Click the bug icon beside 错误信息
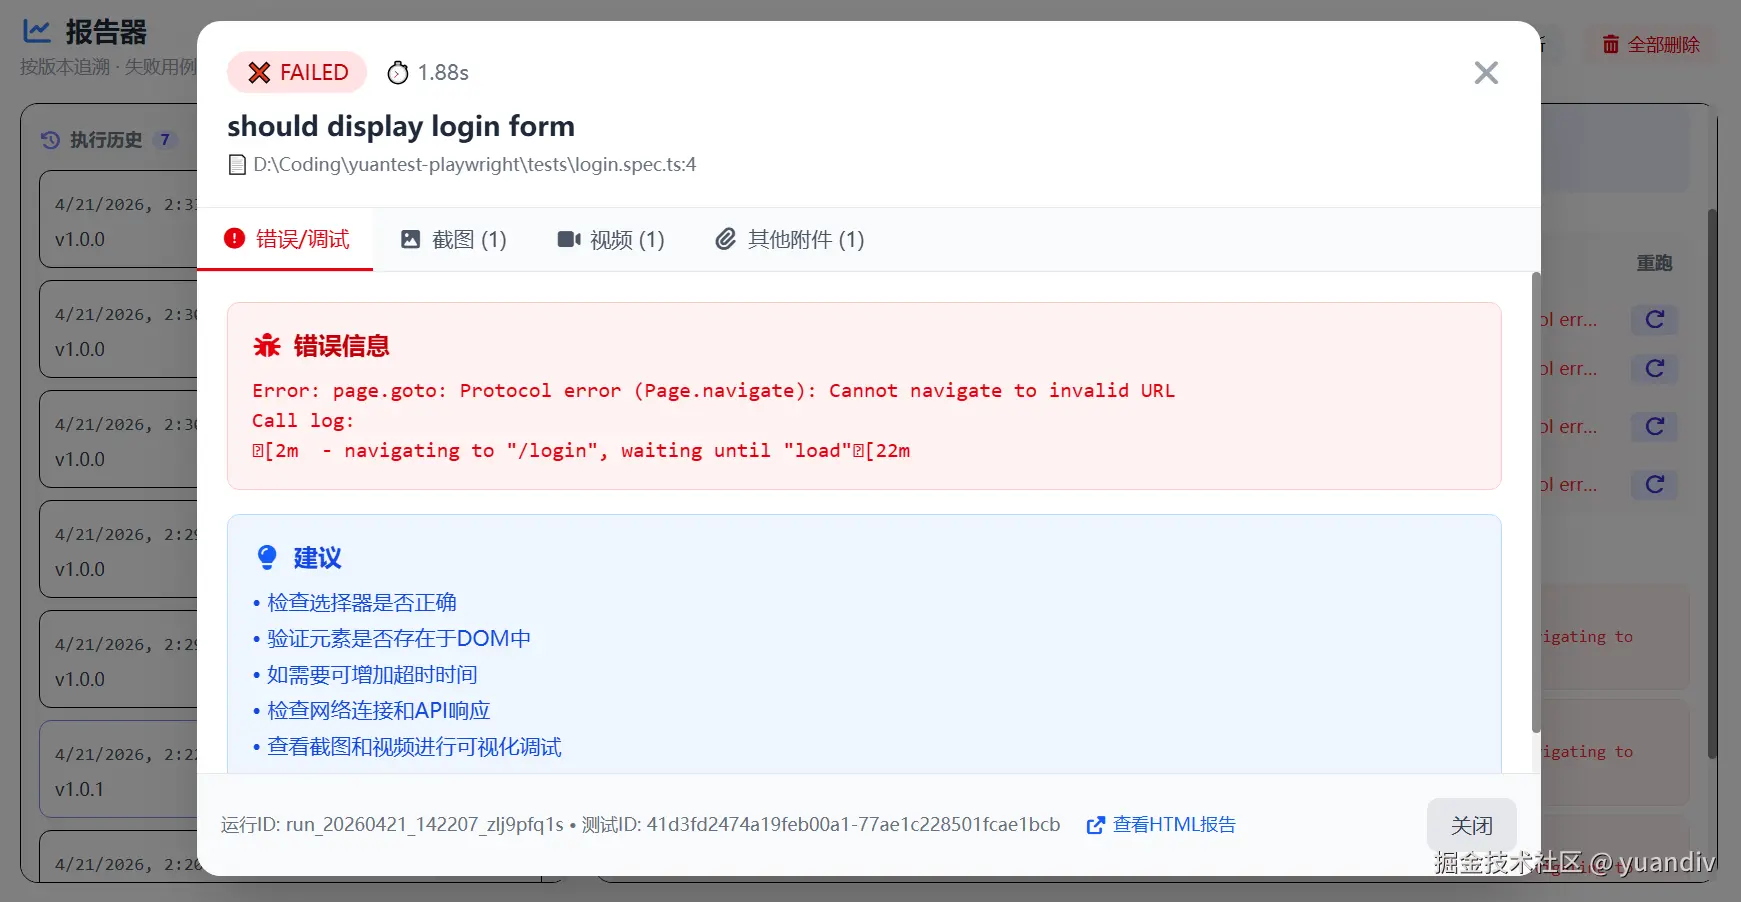1741x902 pixels. (267, 346)
